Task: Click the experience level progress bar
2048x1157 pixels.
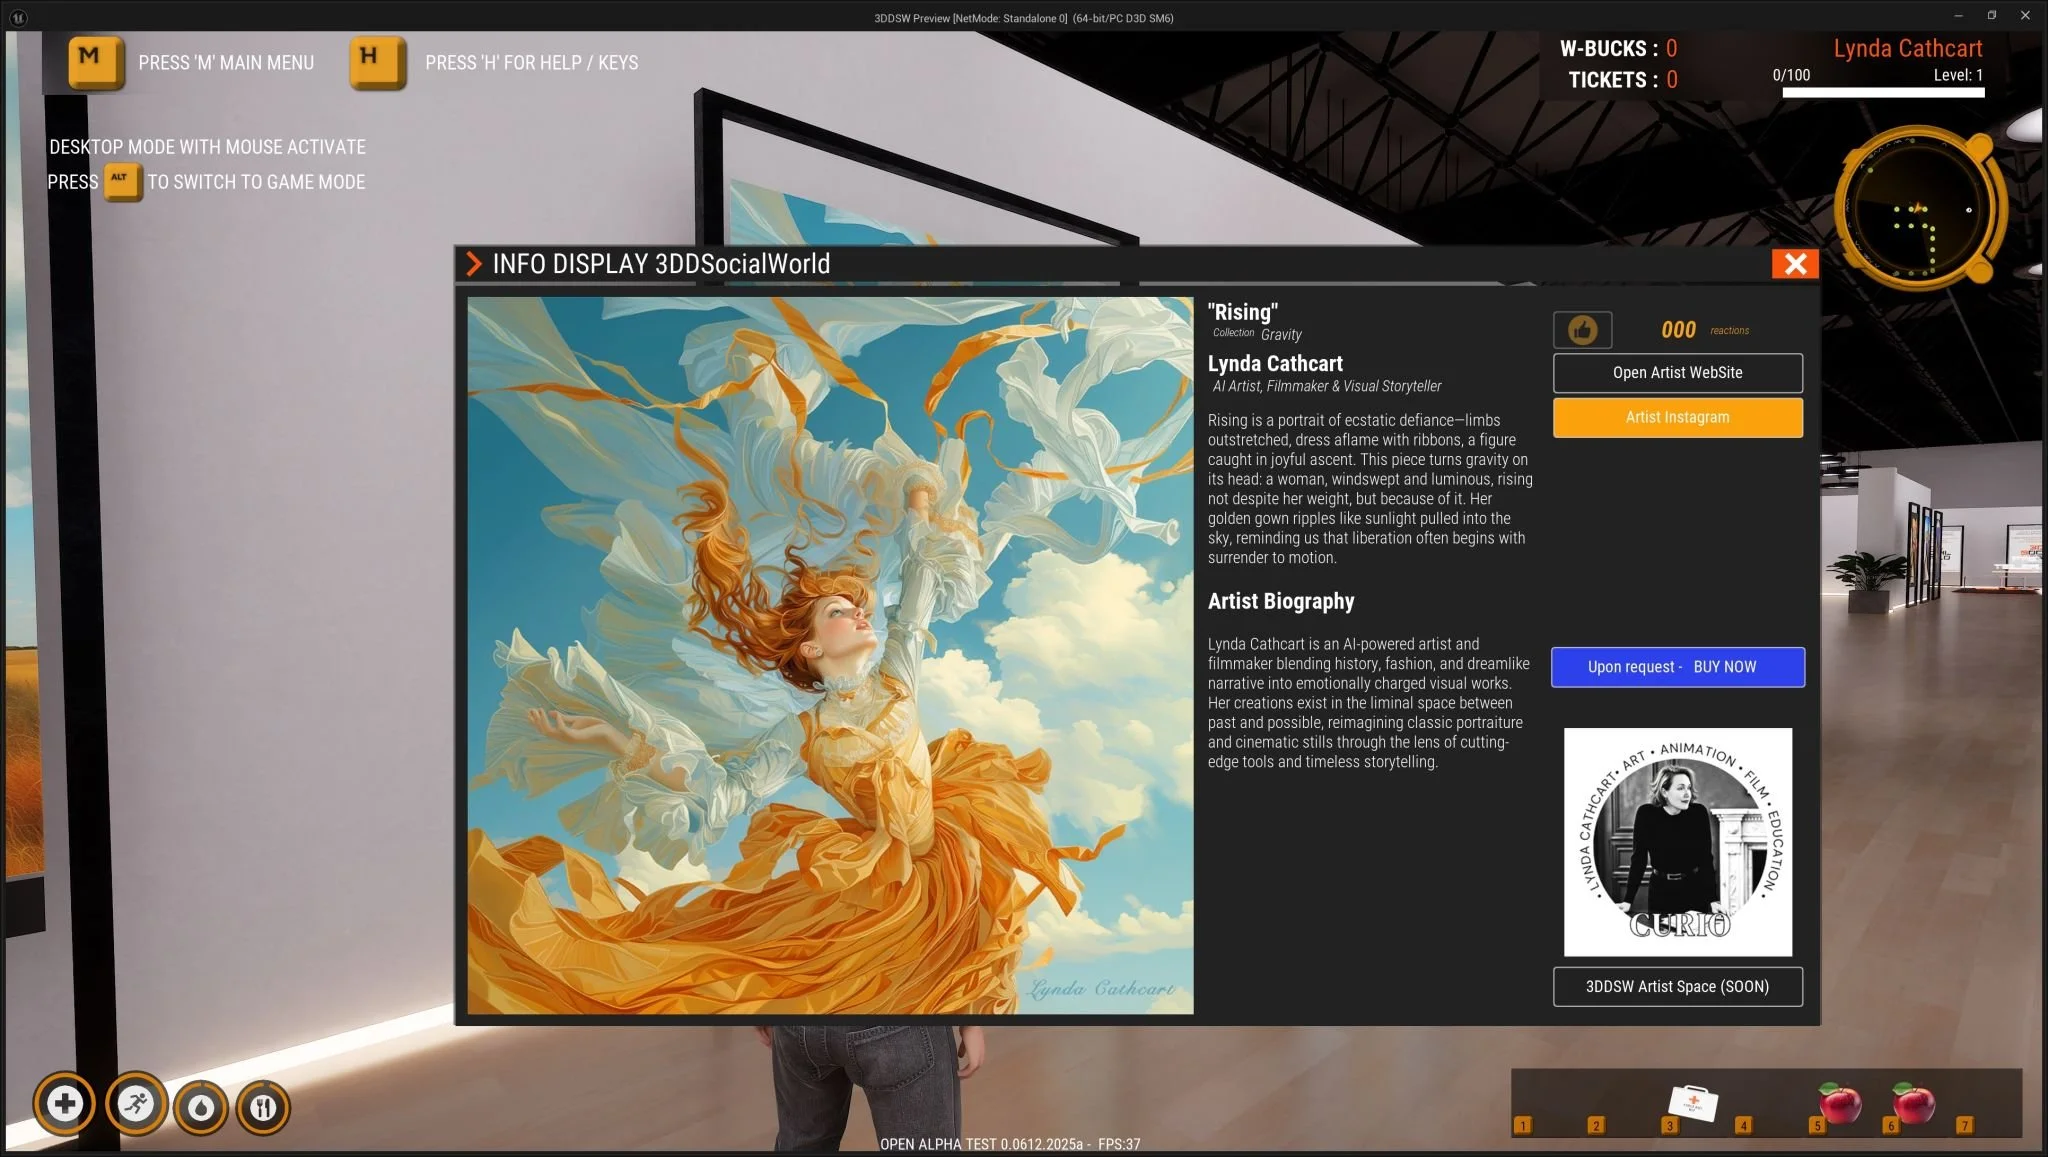Action: pos(1882,93)
